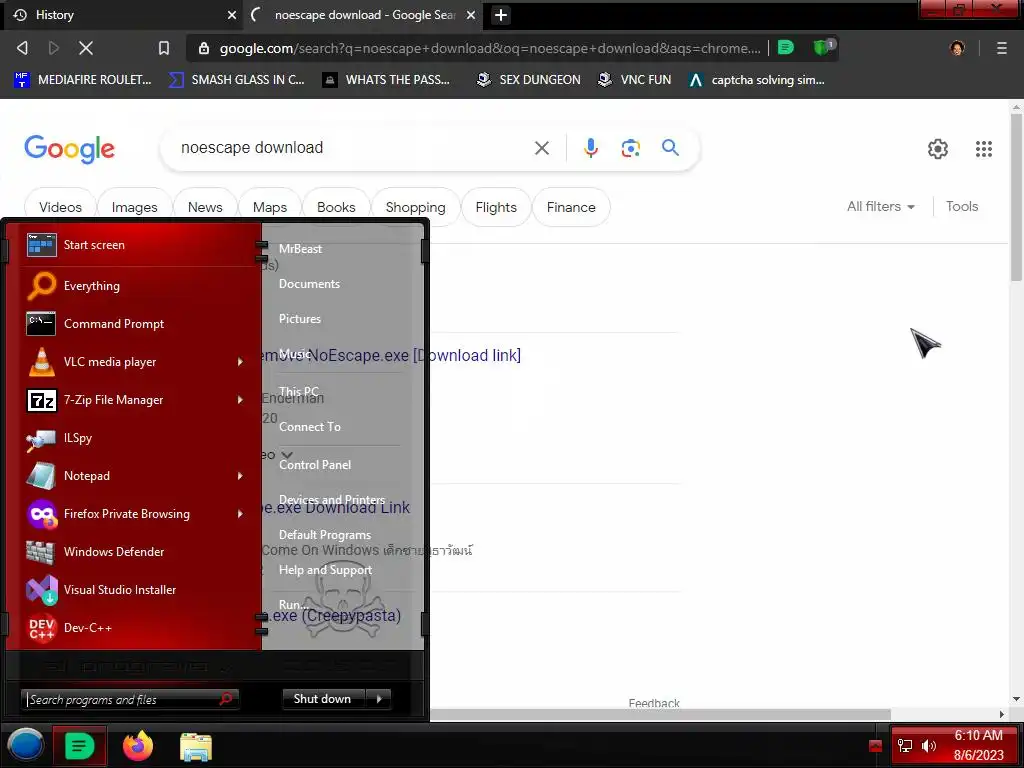
Task: Open a new tab with plus icon
Action: (501, 15)
